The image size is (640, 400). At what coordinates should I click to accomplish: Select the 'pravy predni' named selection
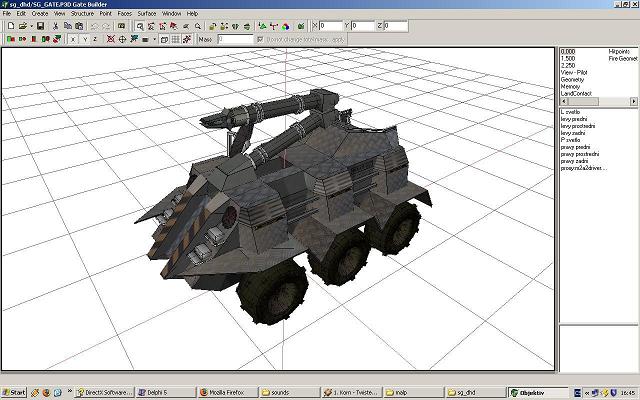tap(575, 147)
